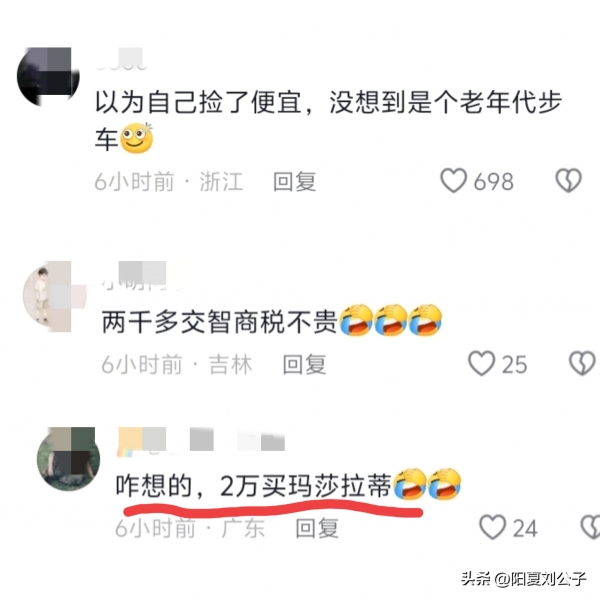Screen dimensions: 600x600
Task: Select the 以为自己捡了便宜 comment text
Action: click(328, 120)
